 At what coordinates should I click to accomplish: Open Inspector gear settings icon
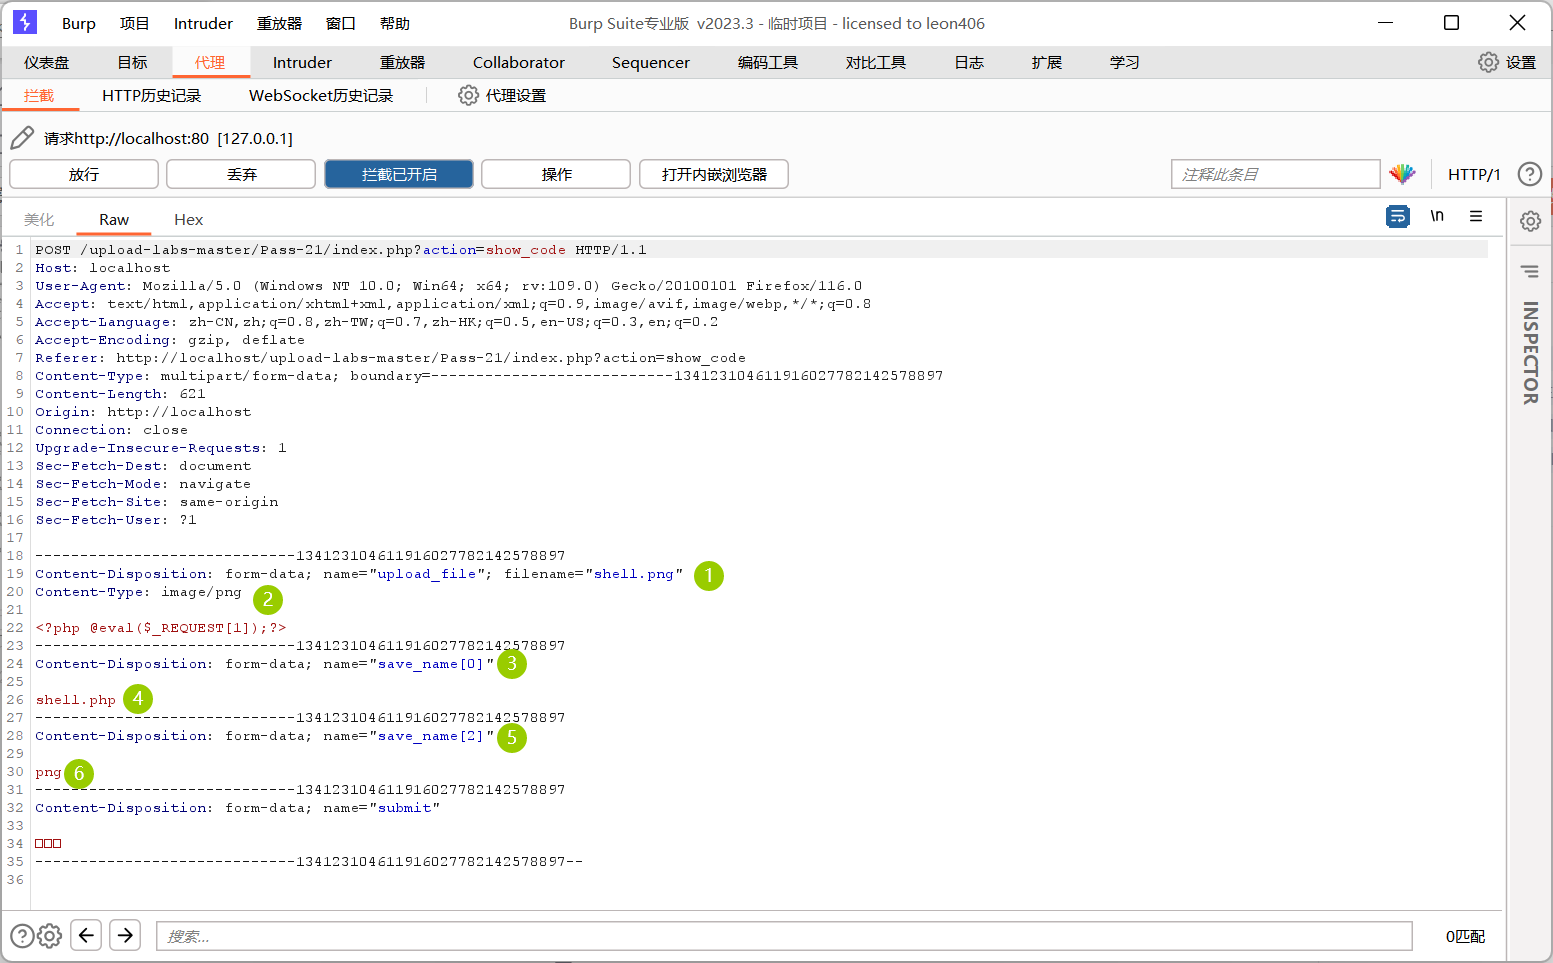pyautogui.click(x=1530, y=221)
